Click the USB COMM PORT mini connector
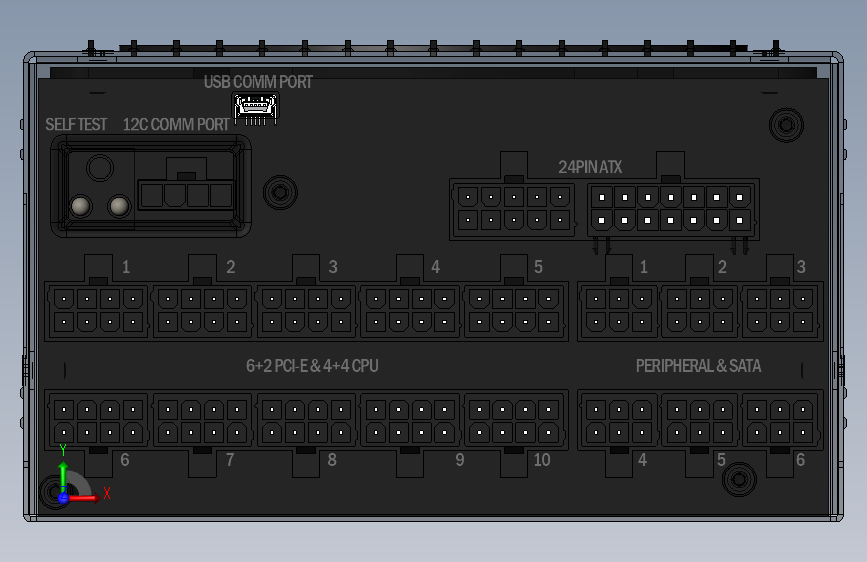 [x=255, y=108]
